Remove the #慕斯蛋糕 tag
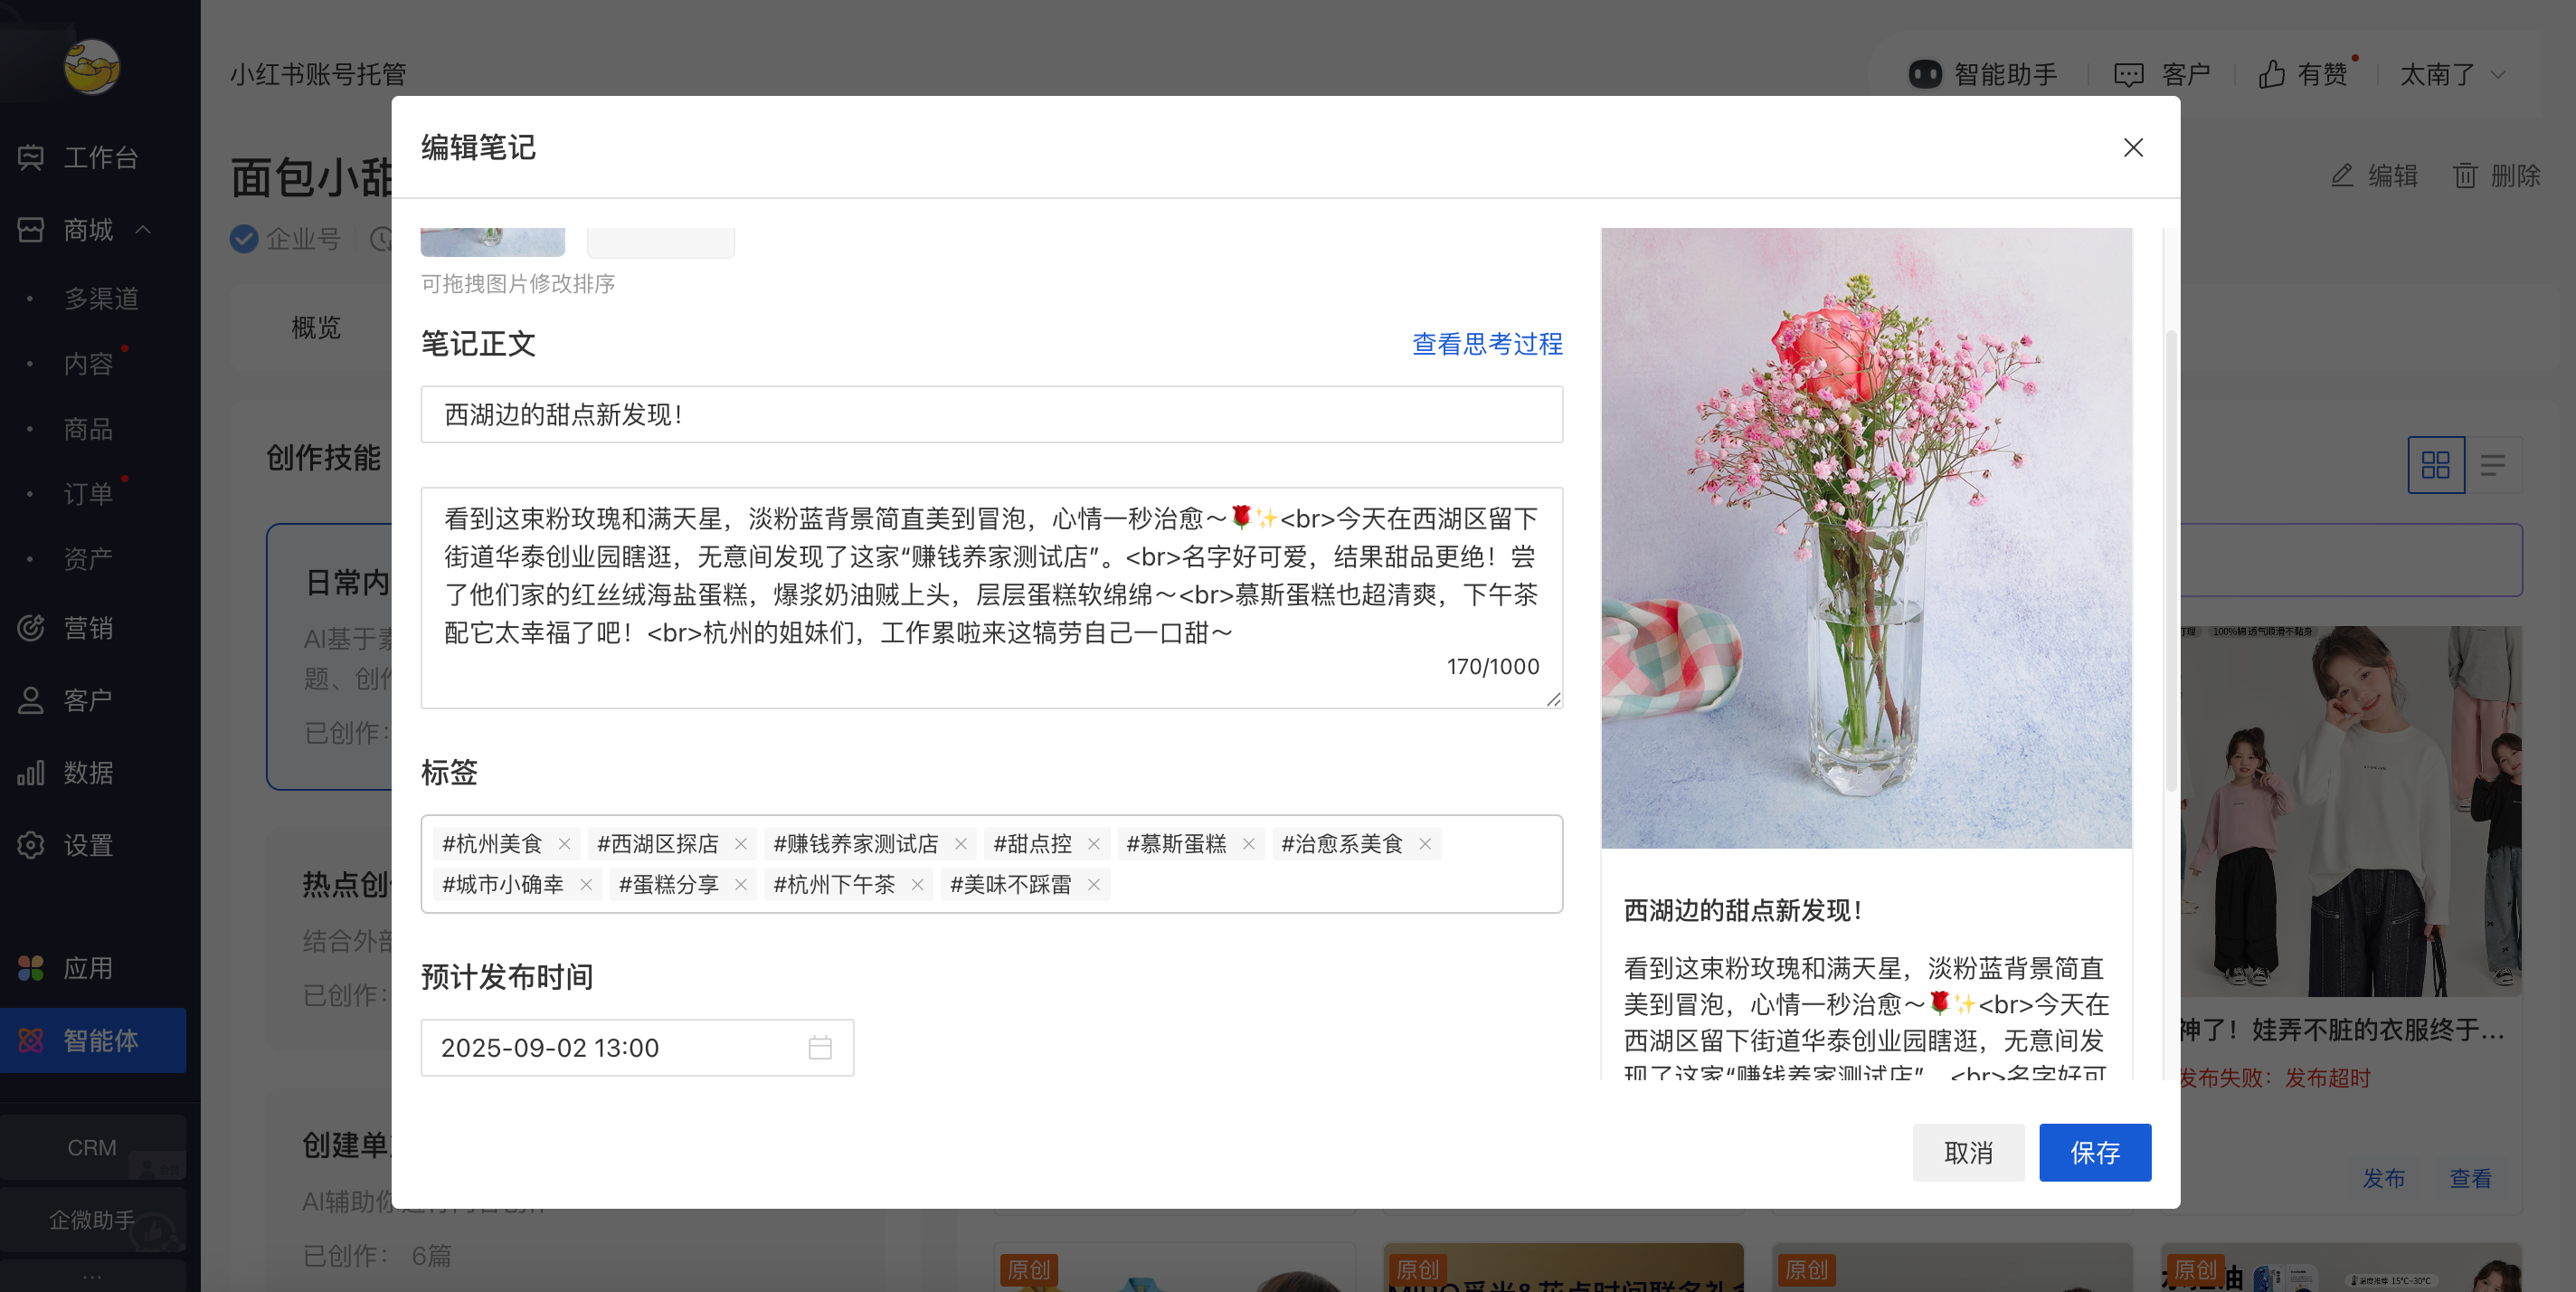 [1247, 843]
